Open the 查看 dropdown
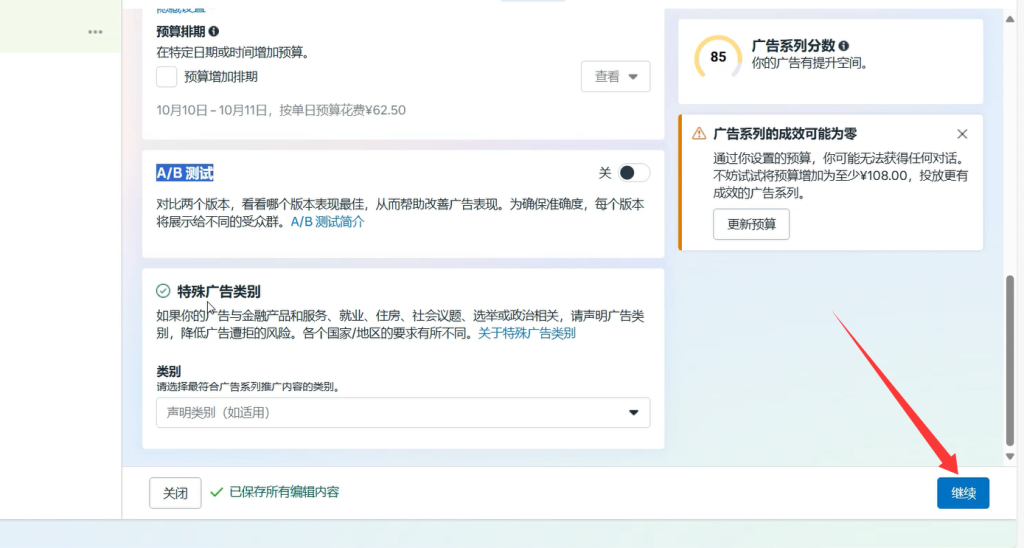Screen dimensions: 1024x548 point(615,77)
